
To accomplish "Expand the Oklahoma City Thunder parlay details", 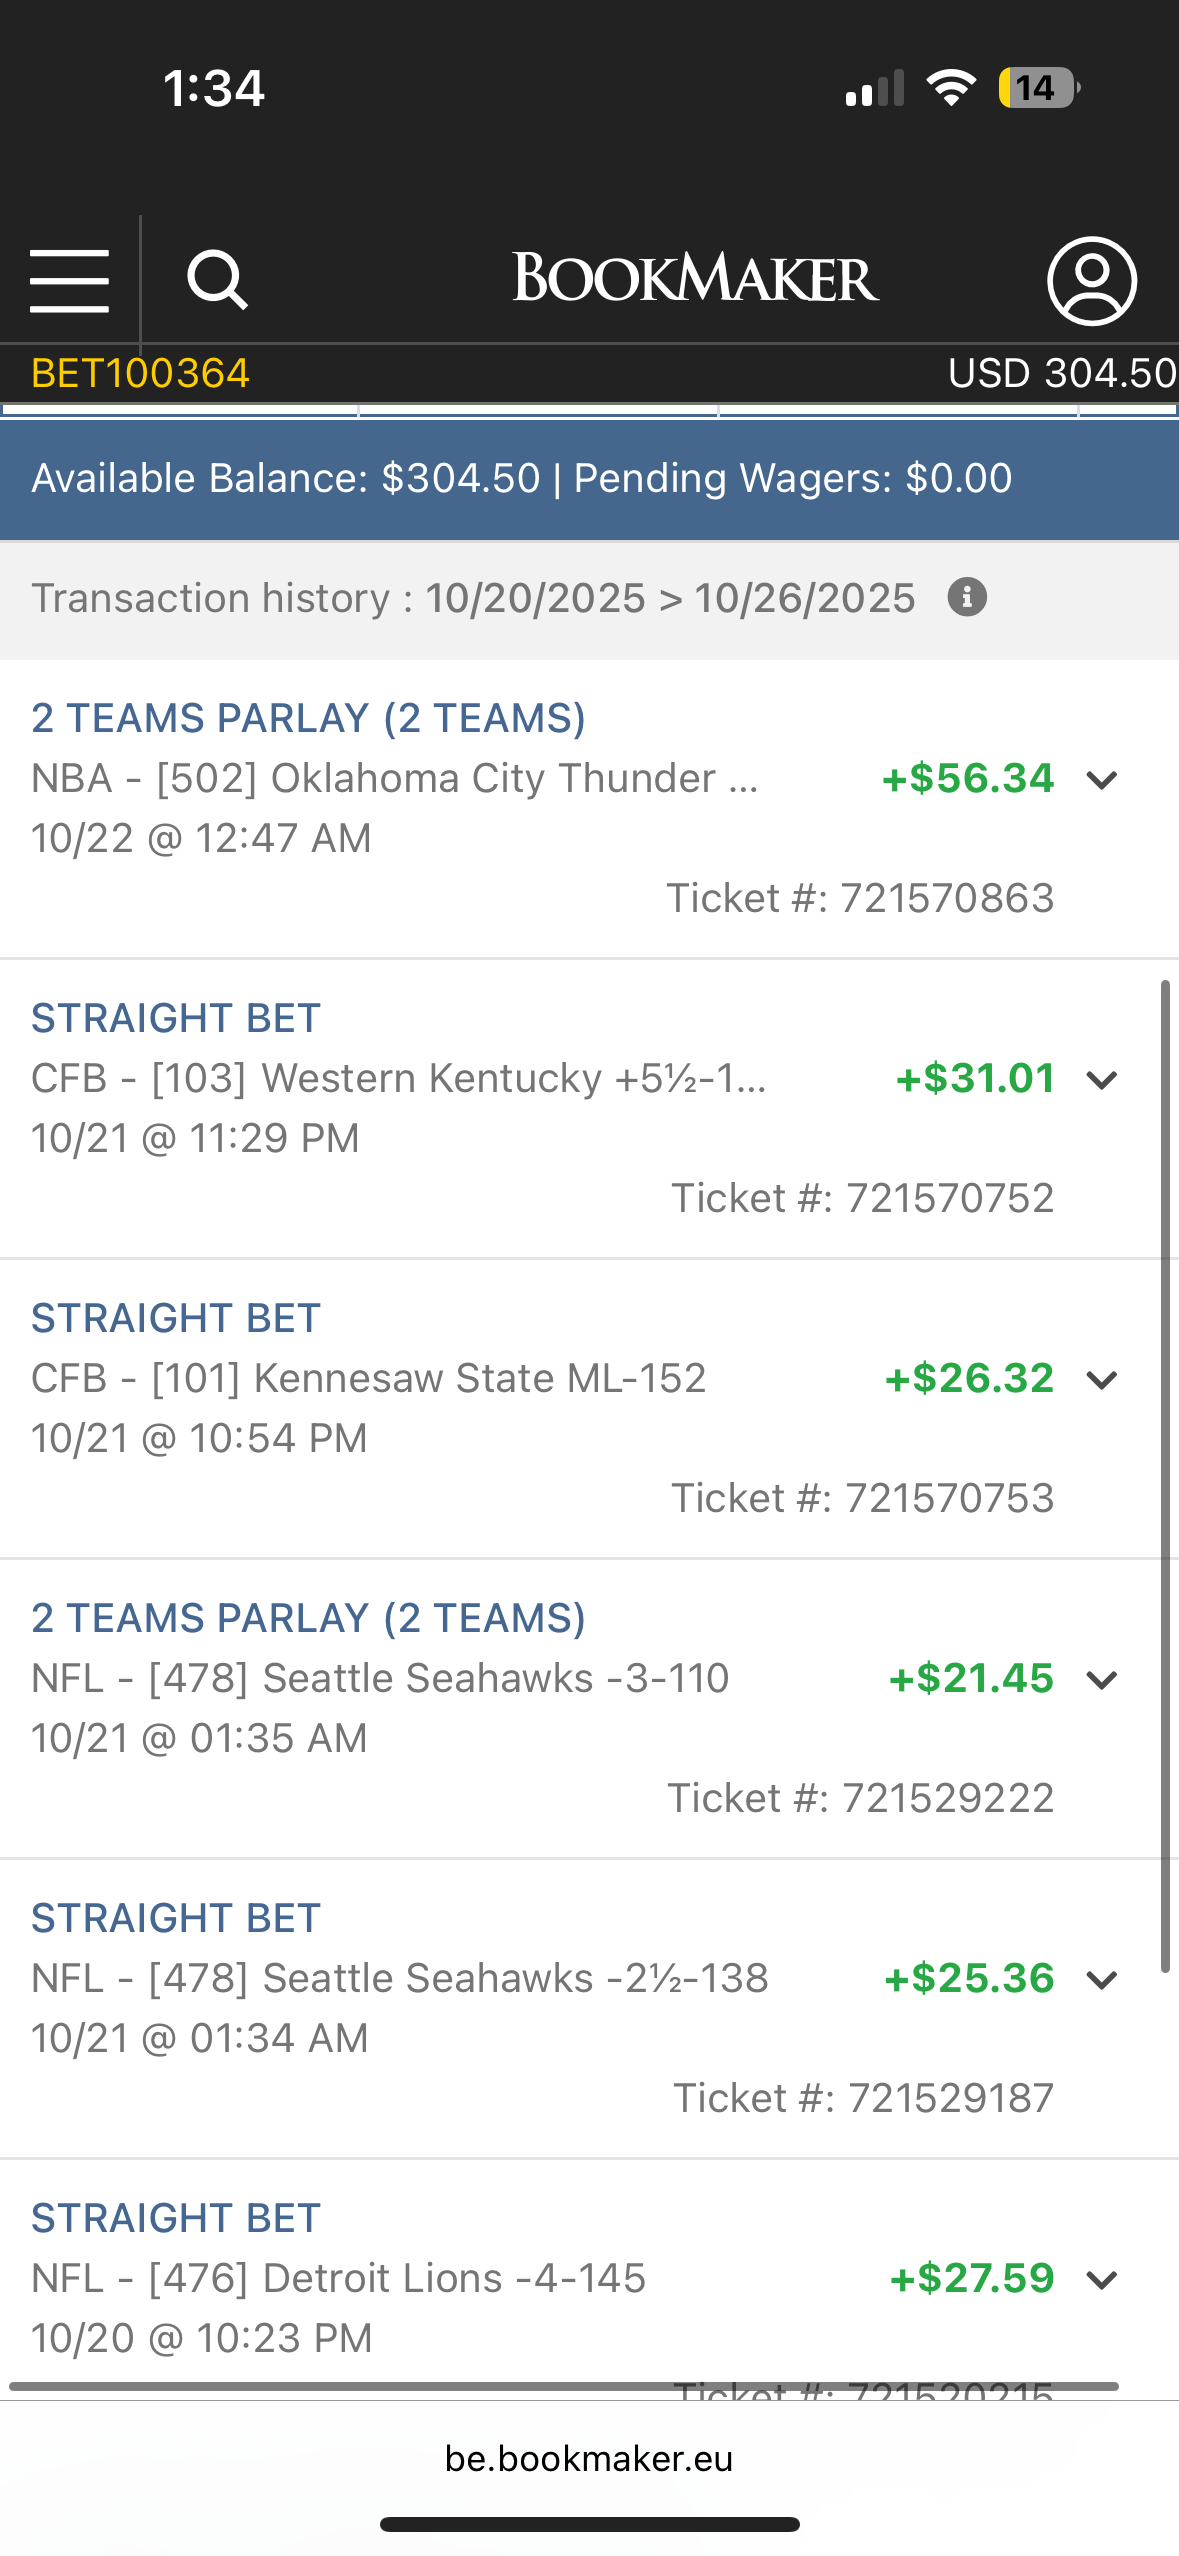I will click(x=1102, y=780).
